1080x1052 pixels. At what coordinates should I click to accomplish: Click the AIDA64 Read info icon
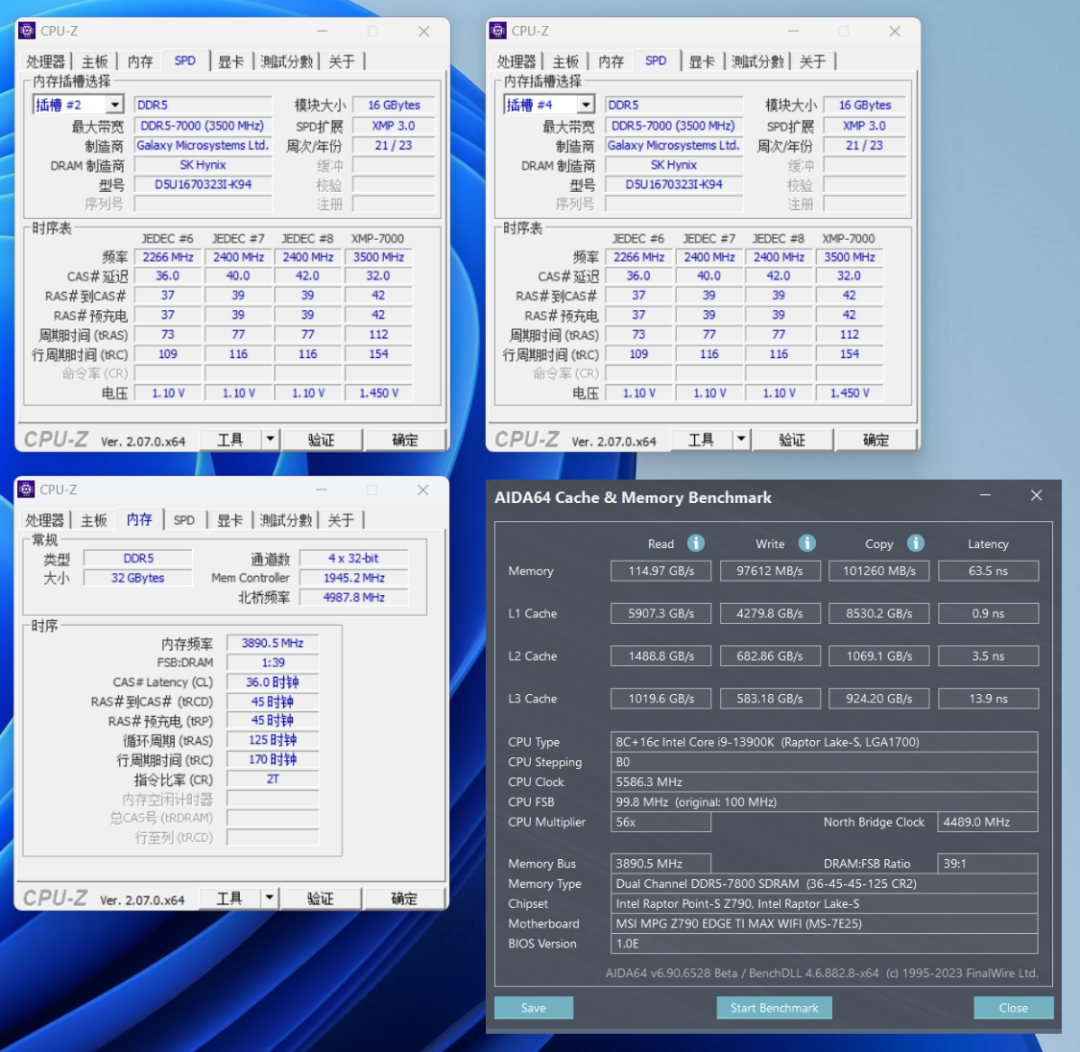click(x=696, y=543)
